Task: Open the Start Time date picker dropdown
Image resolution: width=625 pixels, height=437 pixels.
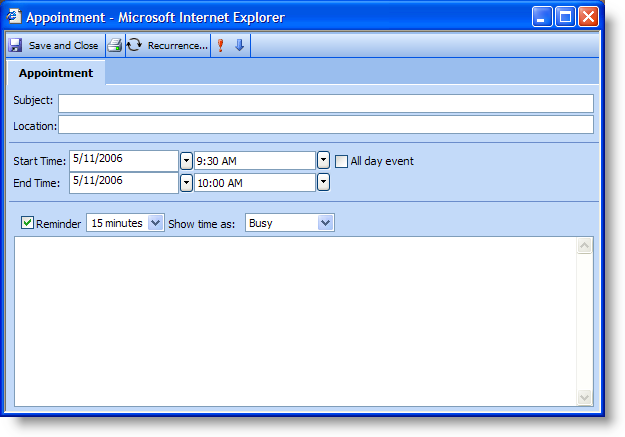Action: [x=186, y=161]
